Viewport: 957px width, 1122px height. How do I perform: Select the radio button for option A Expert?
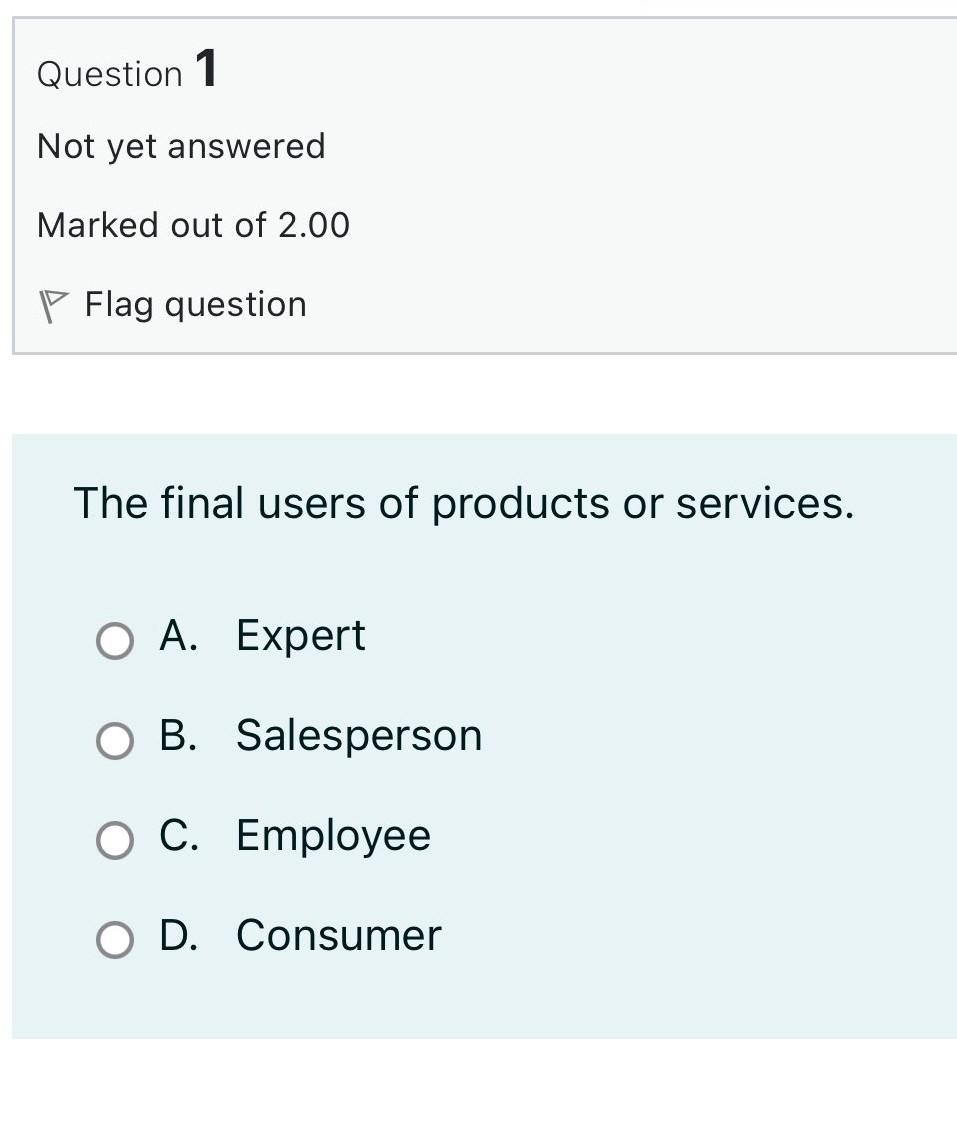(114, 641)
